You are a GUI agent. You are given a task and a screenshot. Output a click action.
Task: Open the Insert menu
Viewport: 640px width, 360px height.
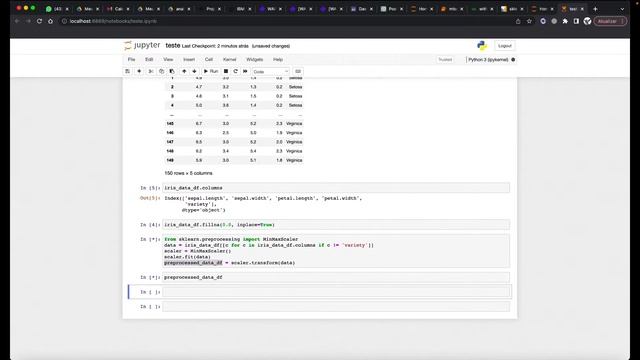pos(189,60)
